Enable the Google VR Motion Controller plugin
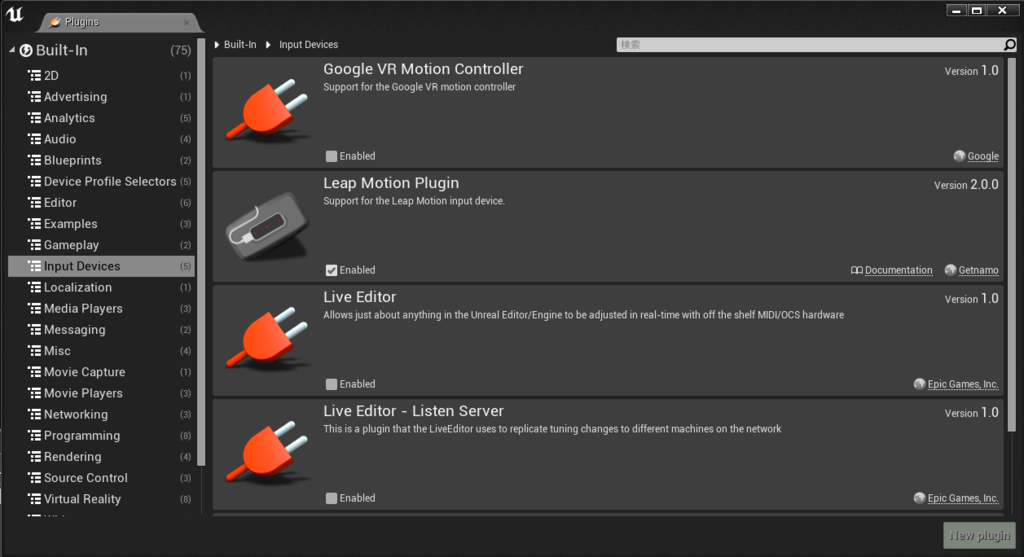The width and height of the screenshot is (1024, 557). click(332, 157)
